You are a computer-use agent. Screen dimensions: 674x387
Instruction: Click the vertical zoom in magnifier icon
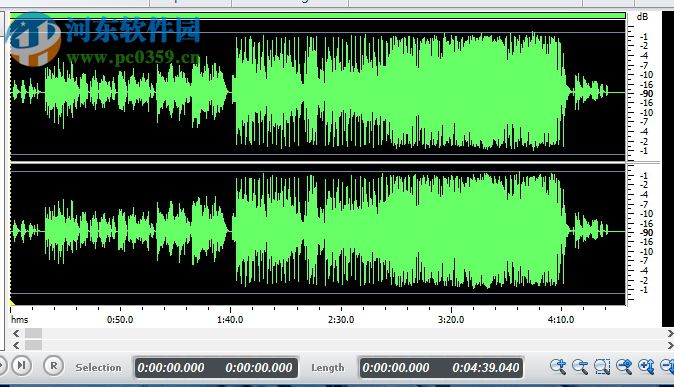tap(646, 366)
